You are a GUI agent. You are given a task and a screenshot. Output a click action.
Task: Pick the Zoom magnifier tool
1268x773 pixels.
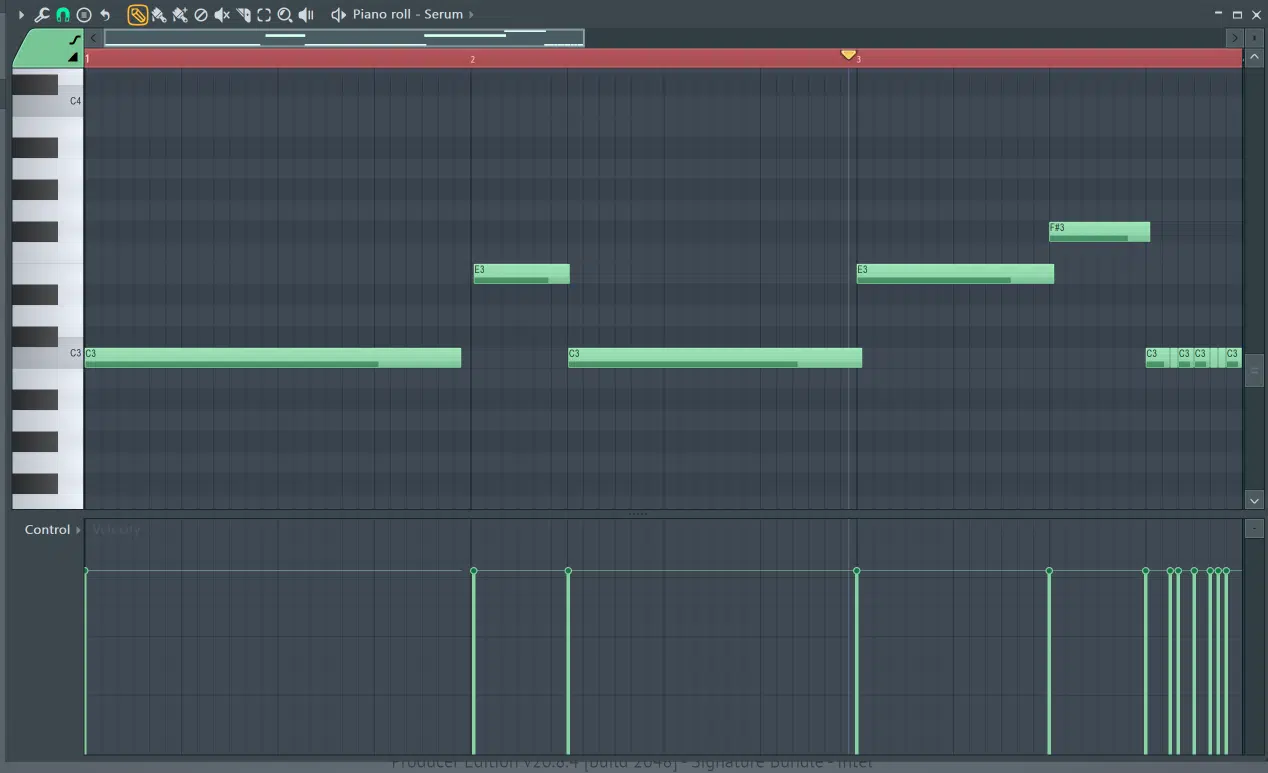click(285, 15)
